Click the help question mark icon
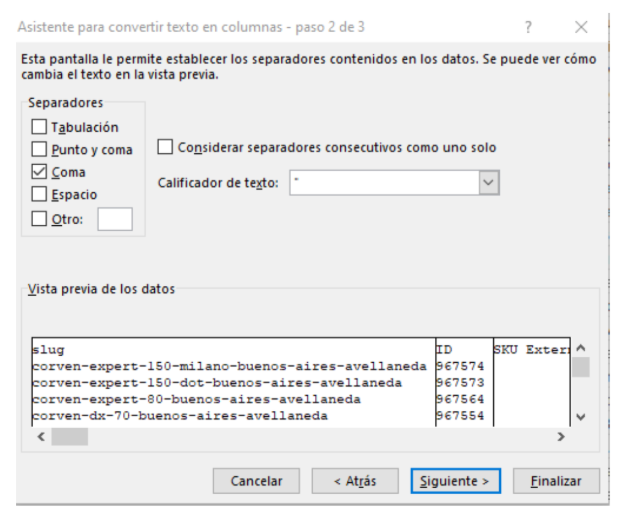 click(x=528, y=27)
